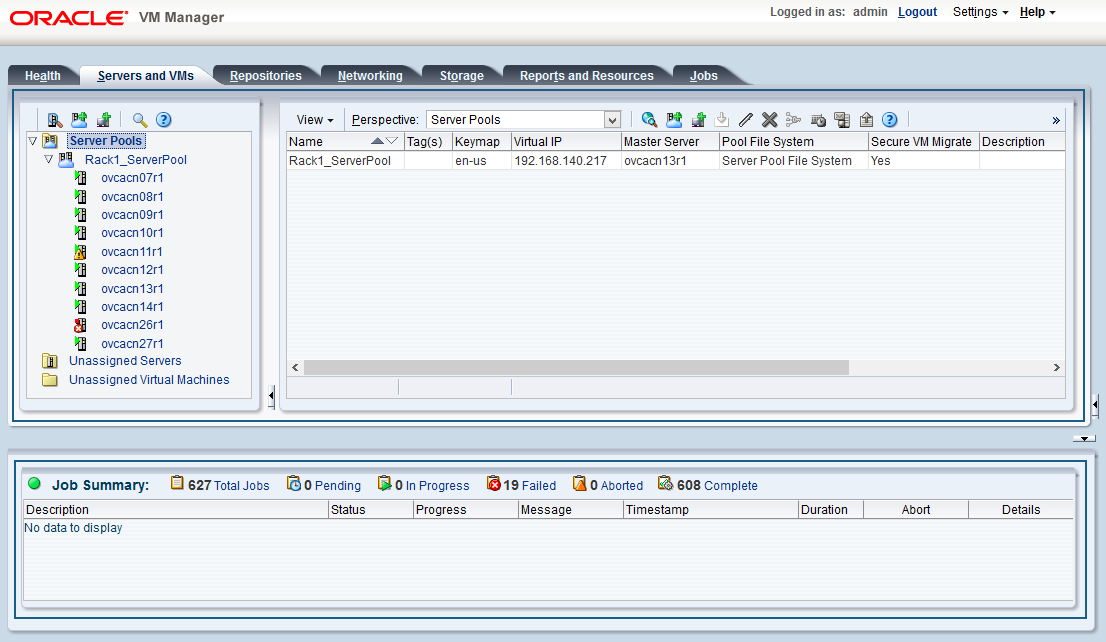Use the search magnifier icon above the tree
This screenshot has width=1106, height=642.
click(137, 119)
